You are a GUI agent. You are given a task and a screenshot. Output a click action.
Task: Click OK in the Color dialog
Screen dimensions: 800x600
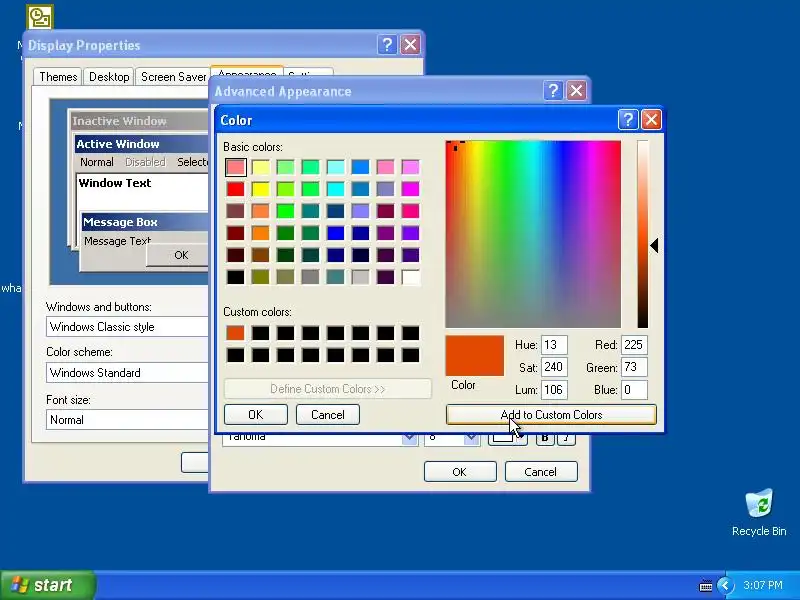click(x=256, y=414)
